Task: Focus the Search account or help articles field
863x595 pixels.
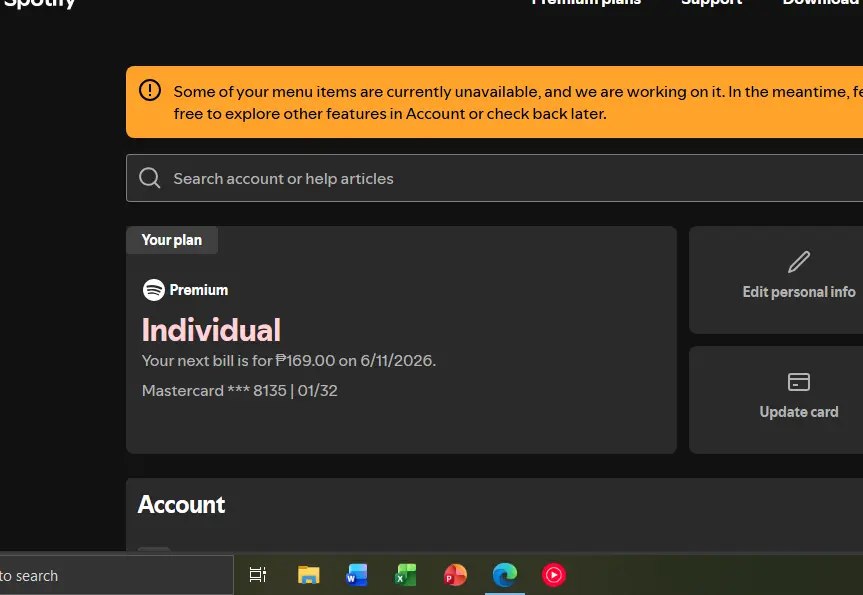Action: click(494, 178)
